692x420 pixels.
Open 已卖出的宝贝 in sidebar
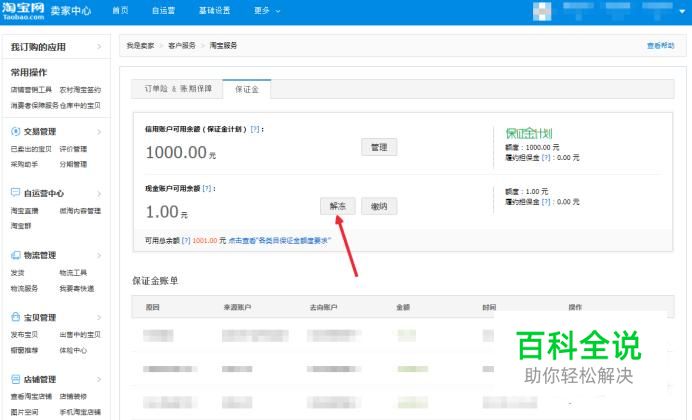pyautogui.click(x=31, y=149)
